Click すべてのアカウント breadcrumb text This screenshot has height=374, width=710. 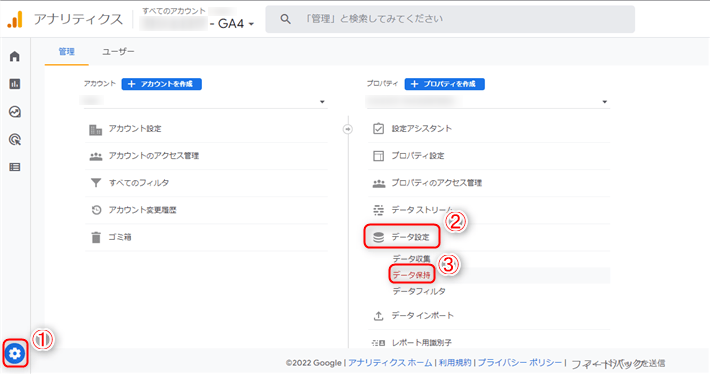[x=174, y=10]
